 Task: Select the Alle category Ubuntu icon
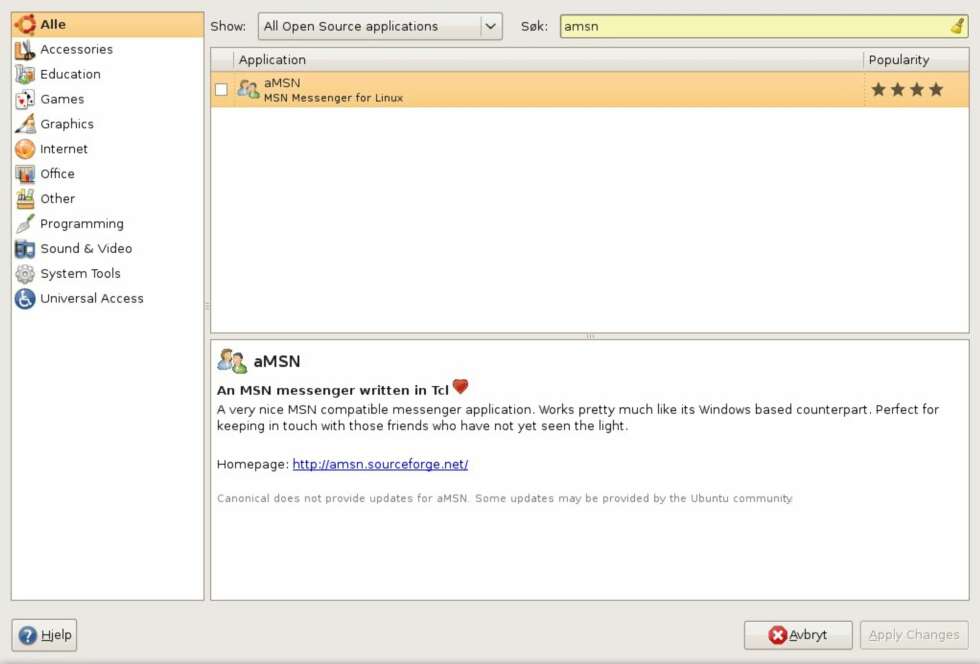tap(25, 24)
